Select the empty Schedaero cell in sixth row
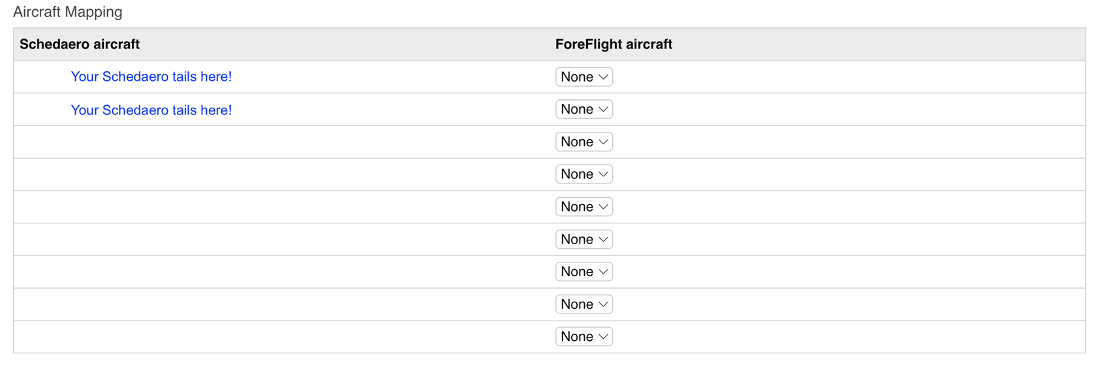This screenshot has width=1106, height=368. pos(281,239)
